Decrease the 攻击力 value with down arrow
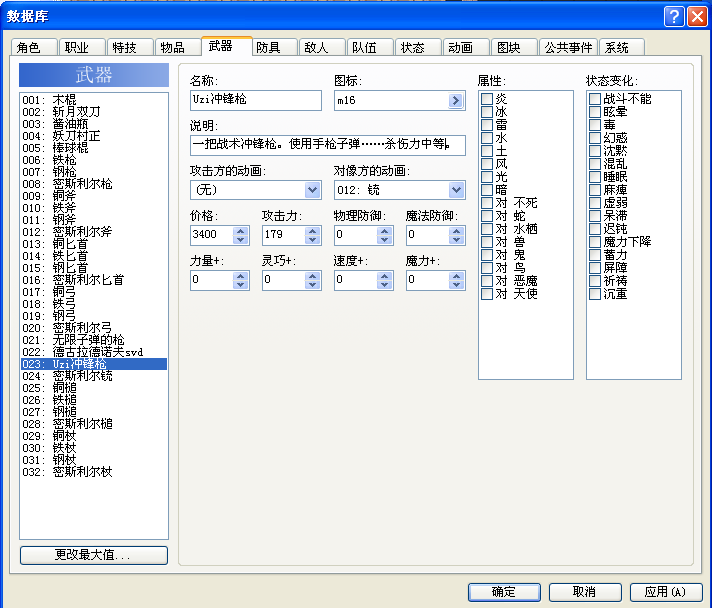This screenshot has width=712, height=608. [x=312, y=240]
